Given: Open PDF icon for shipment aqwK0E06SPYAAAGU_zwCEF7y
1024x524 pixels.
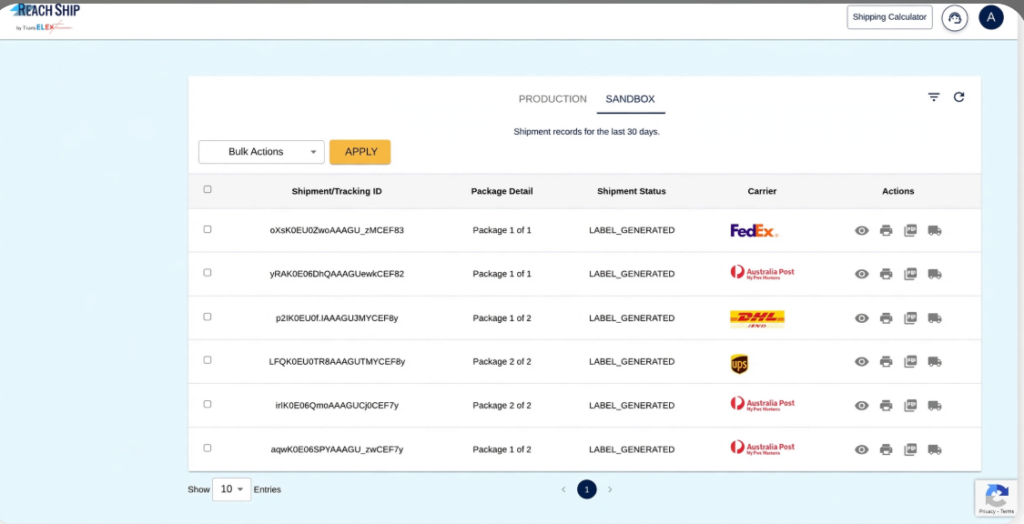Looking at the screenshot, I should tap(910, 450).
